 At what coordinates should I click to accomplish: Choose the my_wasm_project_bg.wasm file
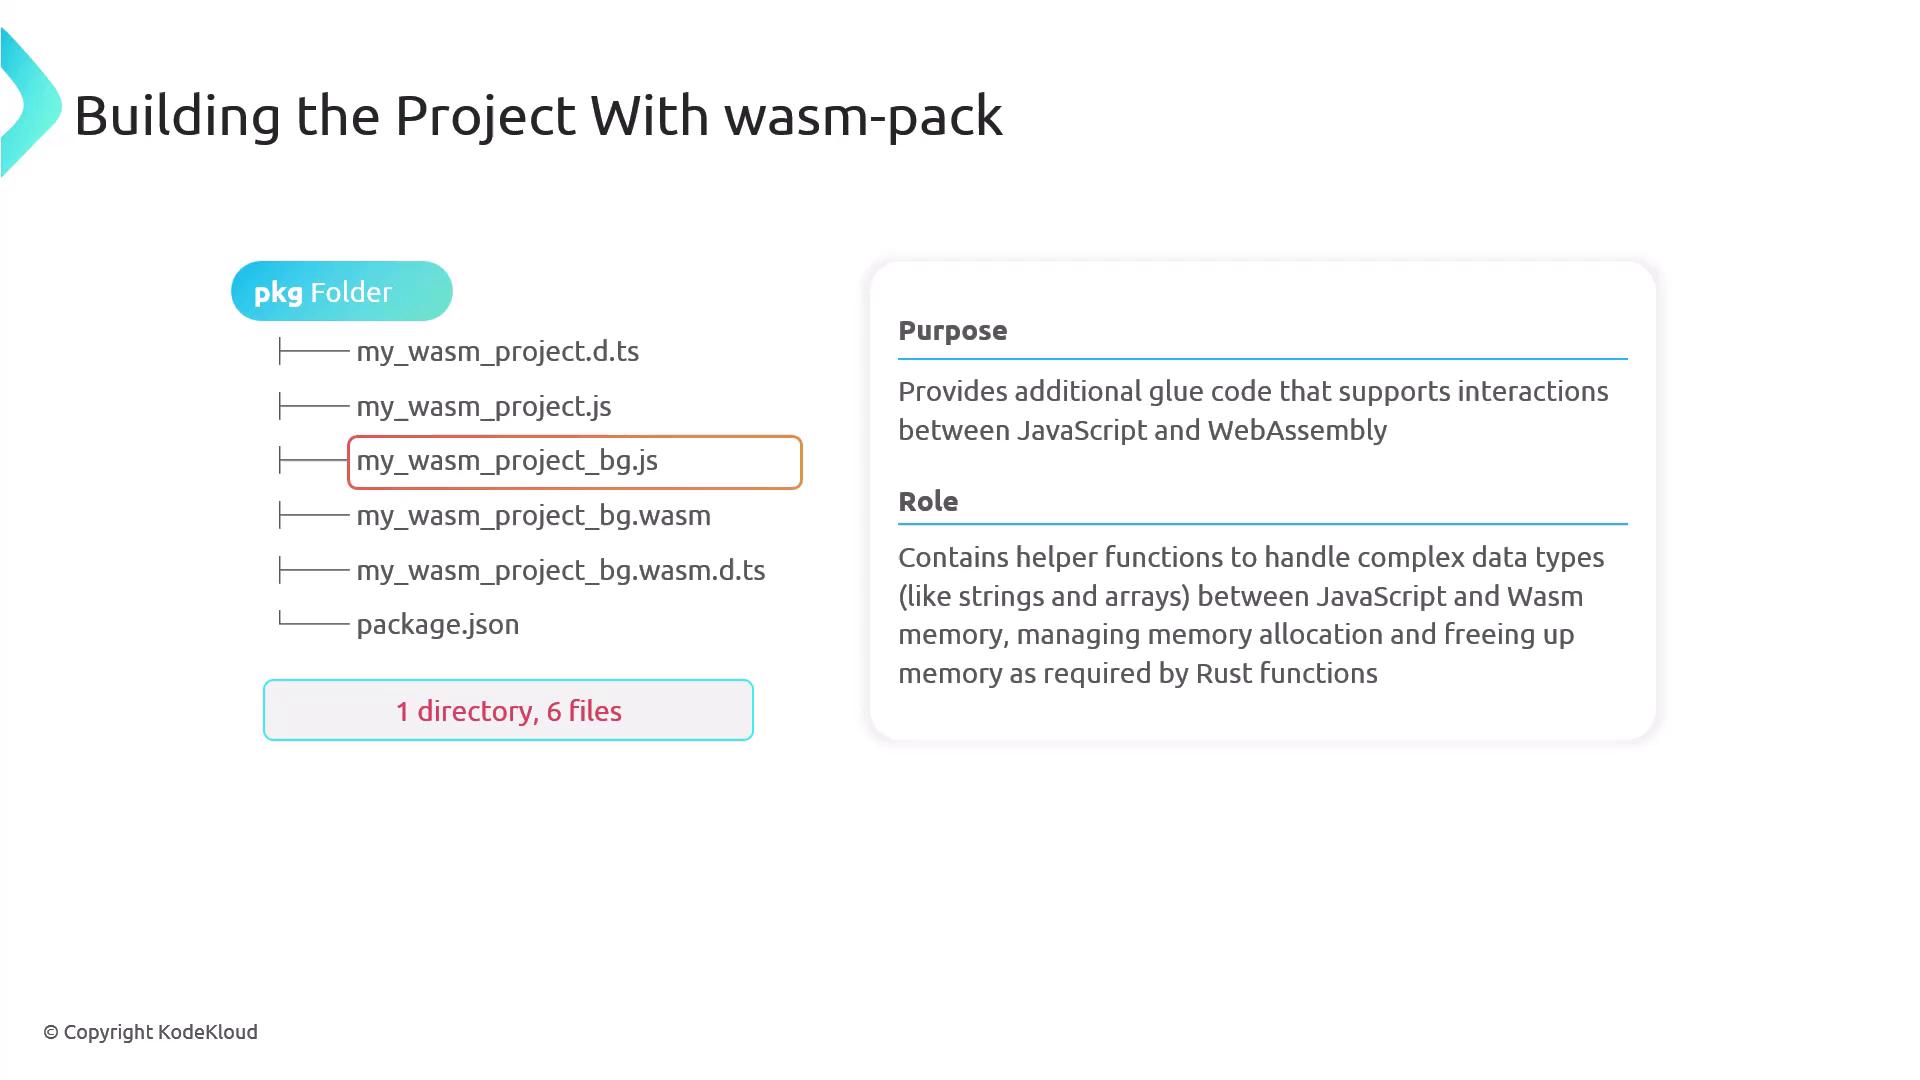(533, 515)
